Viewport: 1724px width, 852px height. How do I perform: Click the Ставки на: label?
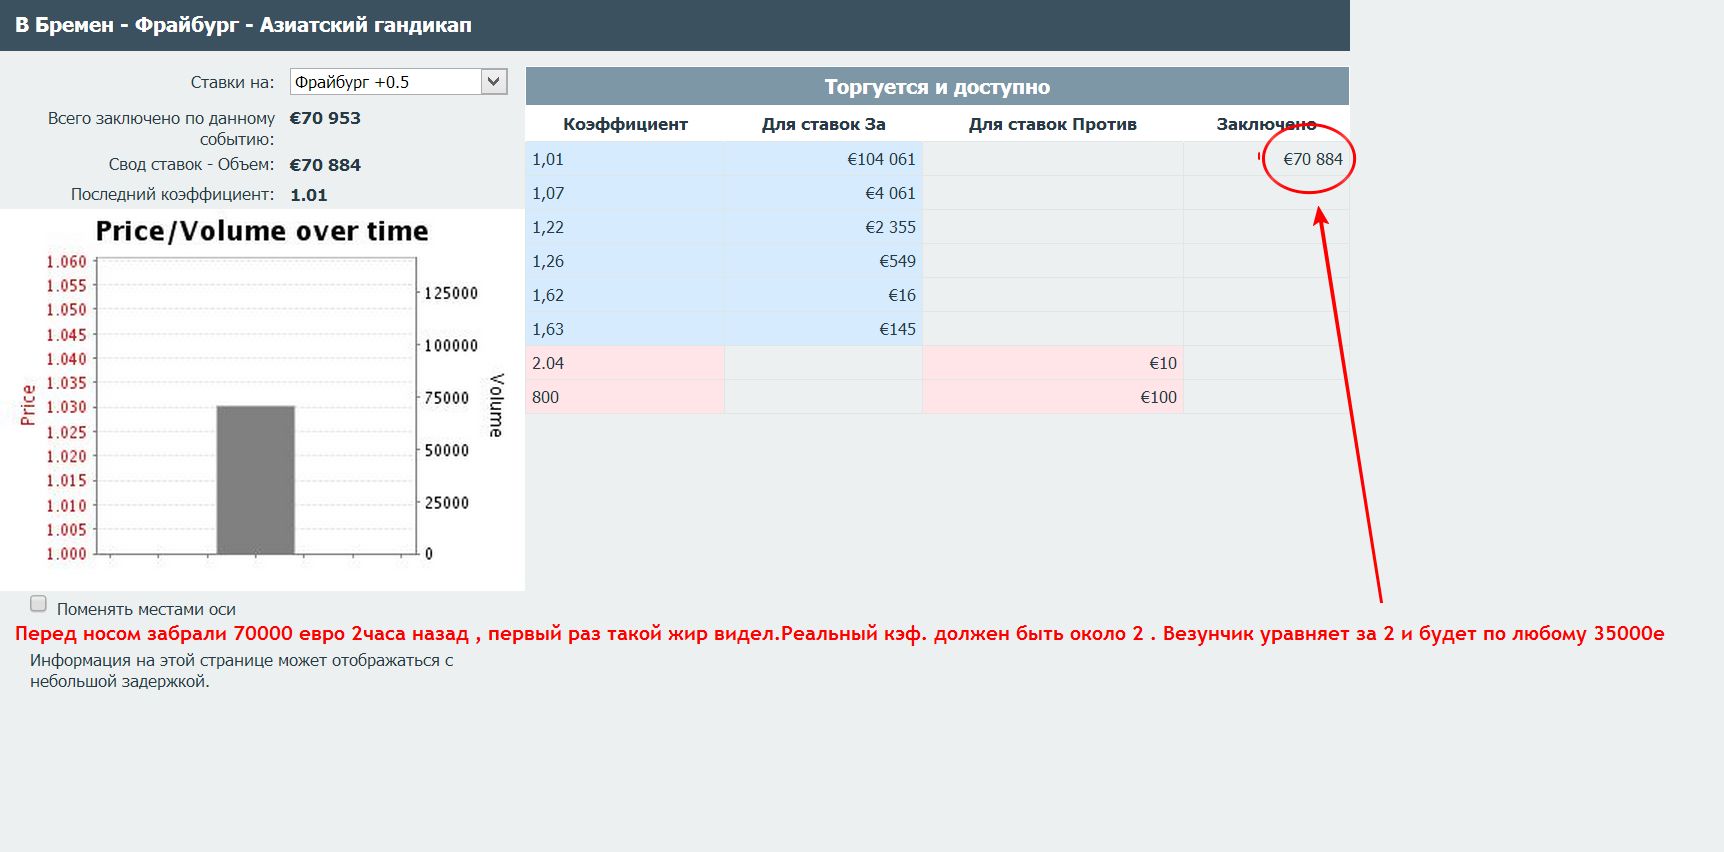(232, 82)
